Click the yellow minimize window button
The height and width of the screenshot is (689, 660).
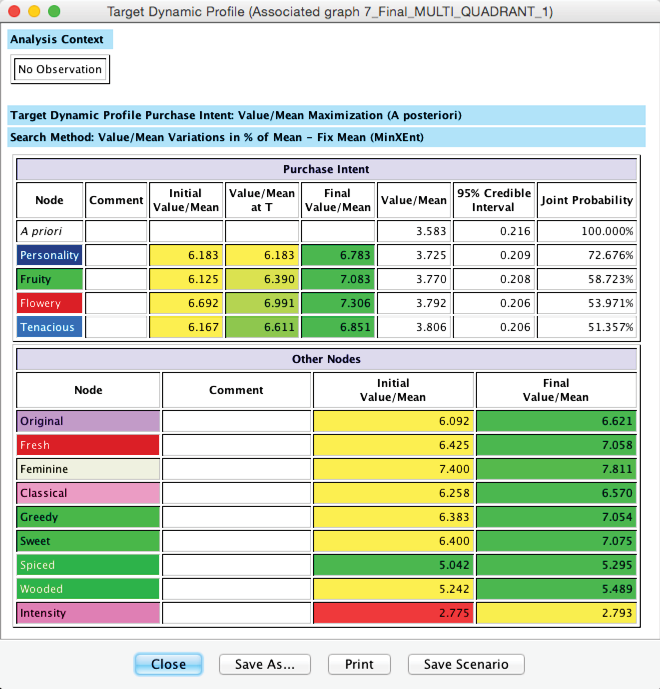click(x=34, y=12)
